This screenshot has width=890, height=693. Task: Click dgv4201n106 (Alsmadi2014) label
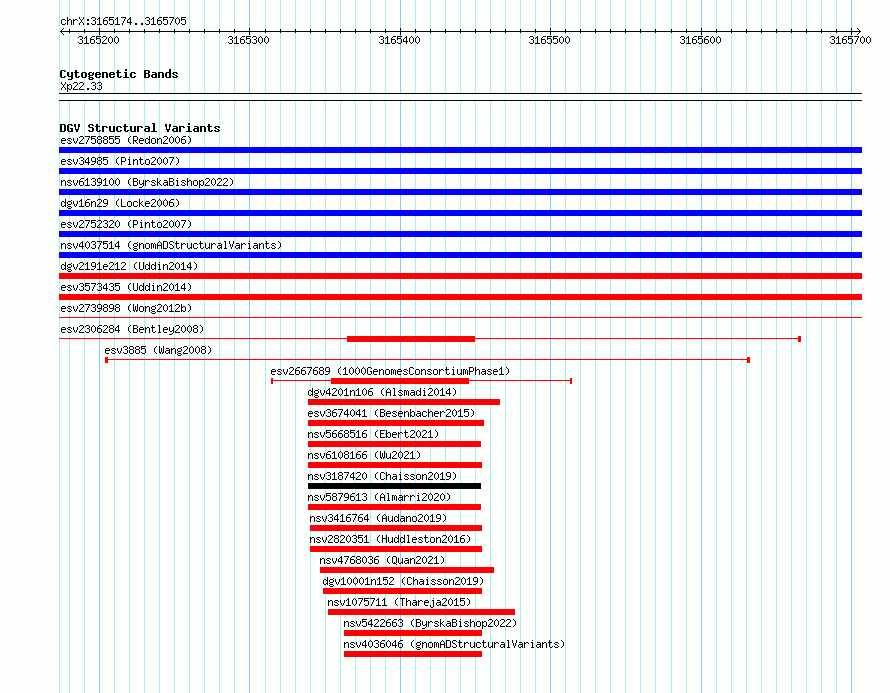coord(382,392)
